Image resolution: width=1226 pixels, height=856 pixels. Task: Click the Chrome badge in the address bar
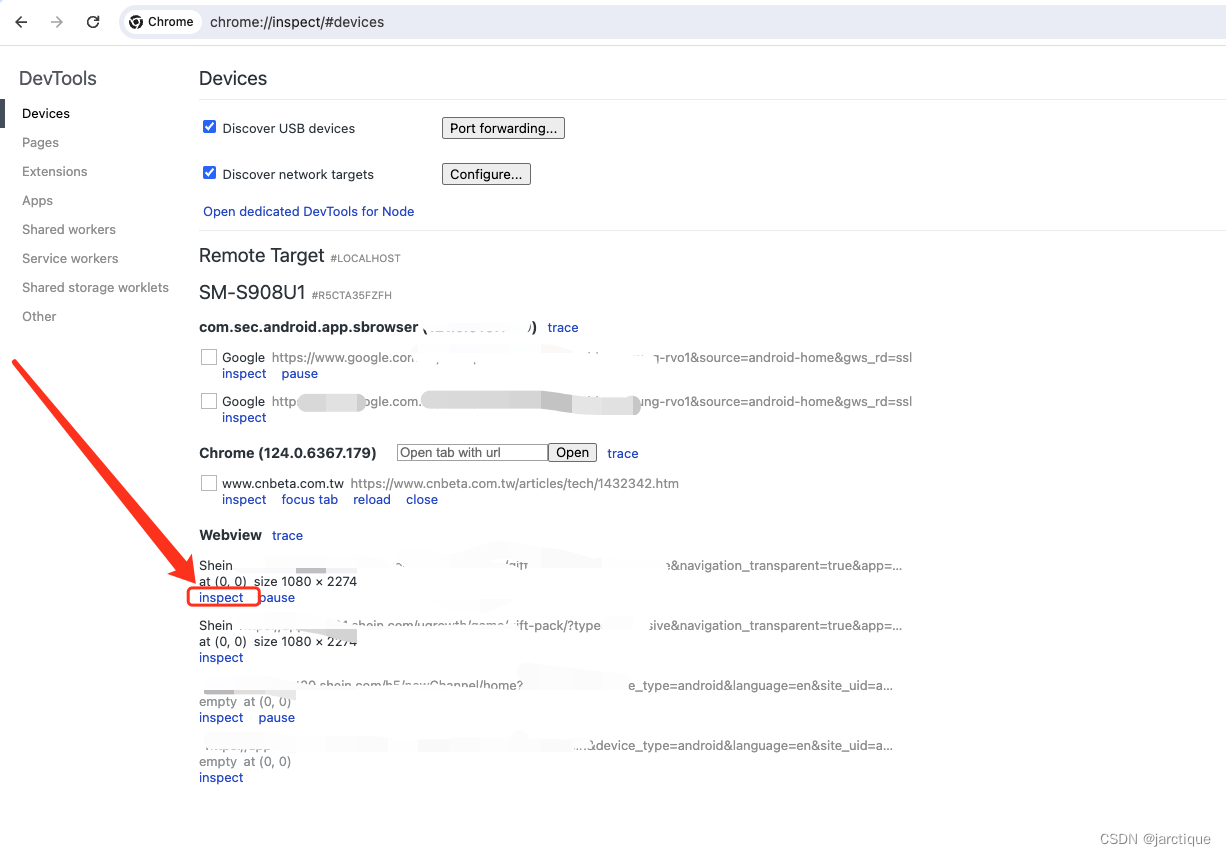click(x=161, y=21)
